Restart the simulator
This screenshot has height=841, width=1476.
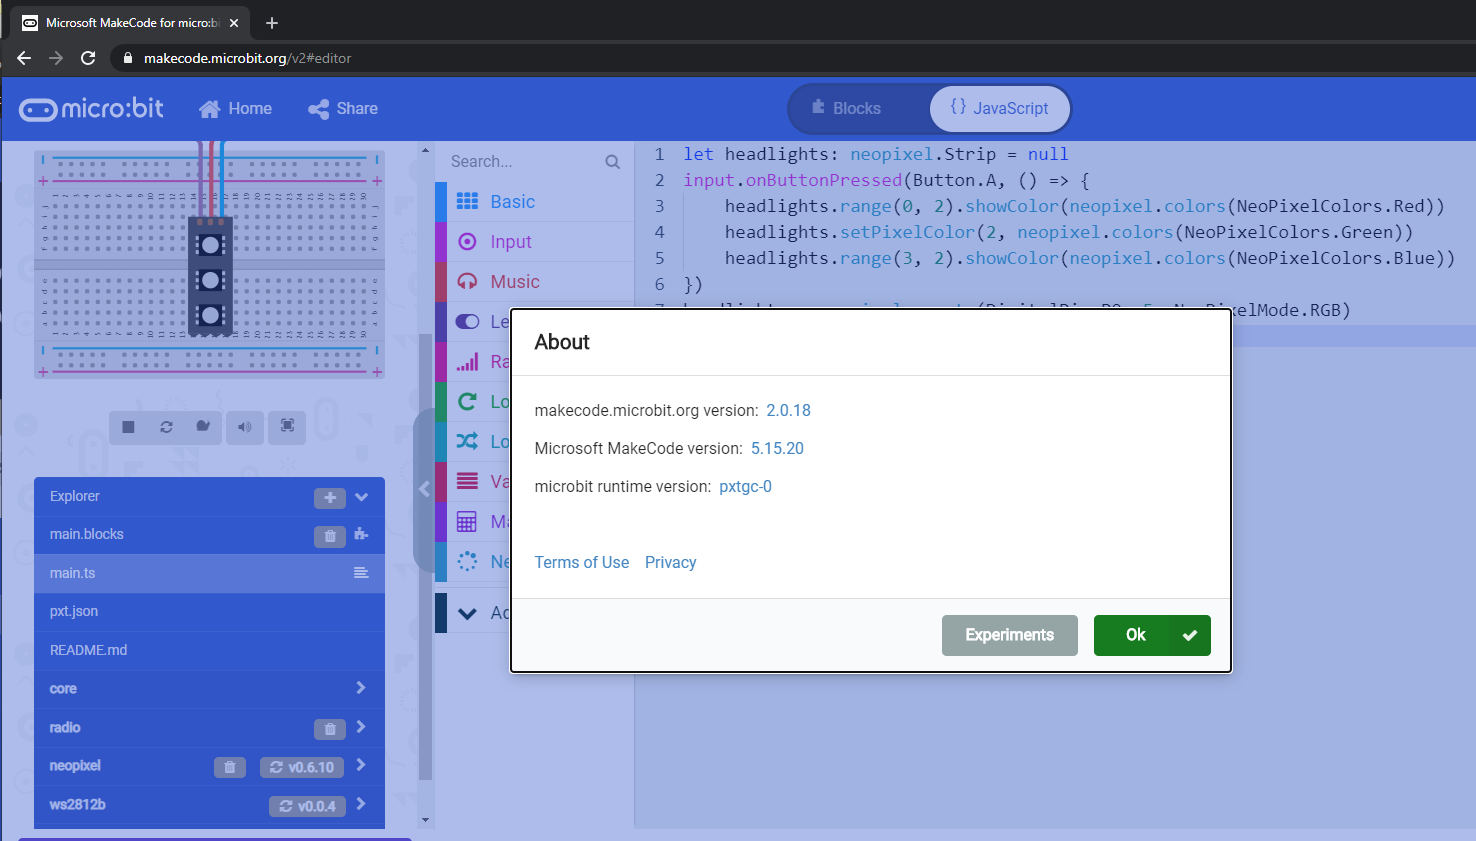click(166, 427)
